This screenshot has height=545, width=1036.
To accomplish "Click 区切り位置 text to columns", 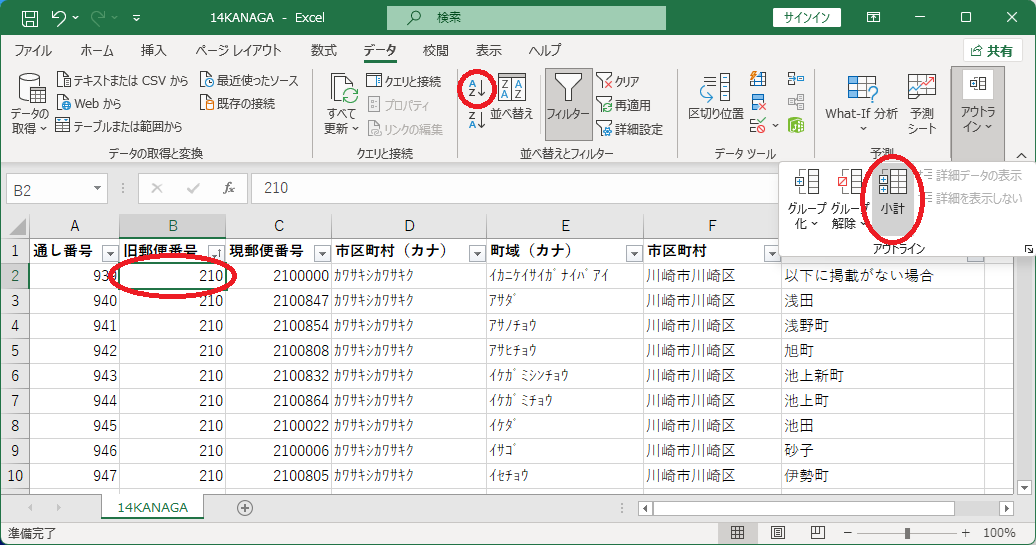I will pyautogui.click(x=716, y=98).
